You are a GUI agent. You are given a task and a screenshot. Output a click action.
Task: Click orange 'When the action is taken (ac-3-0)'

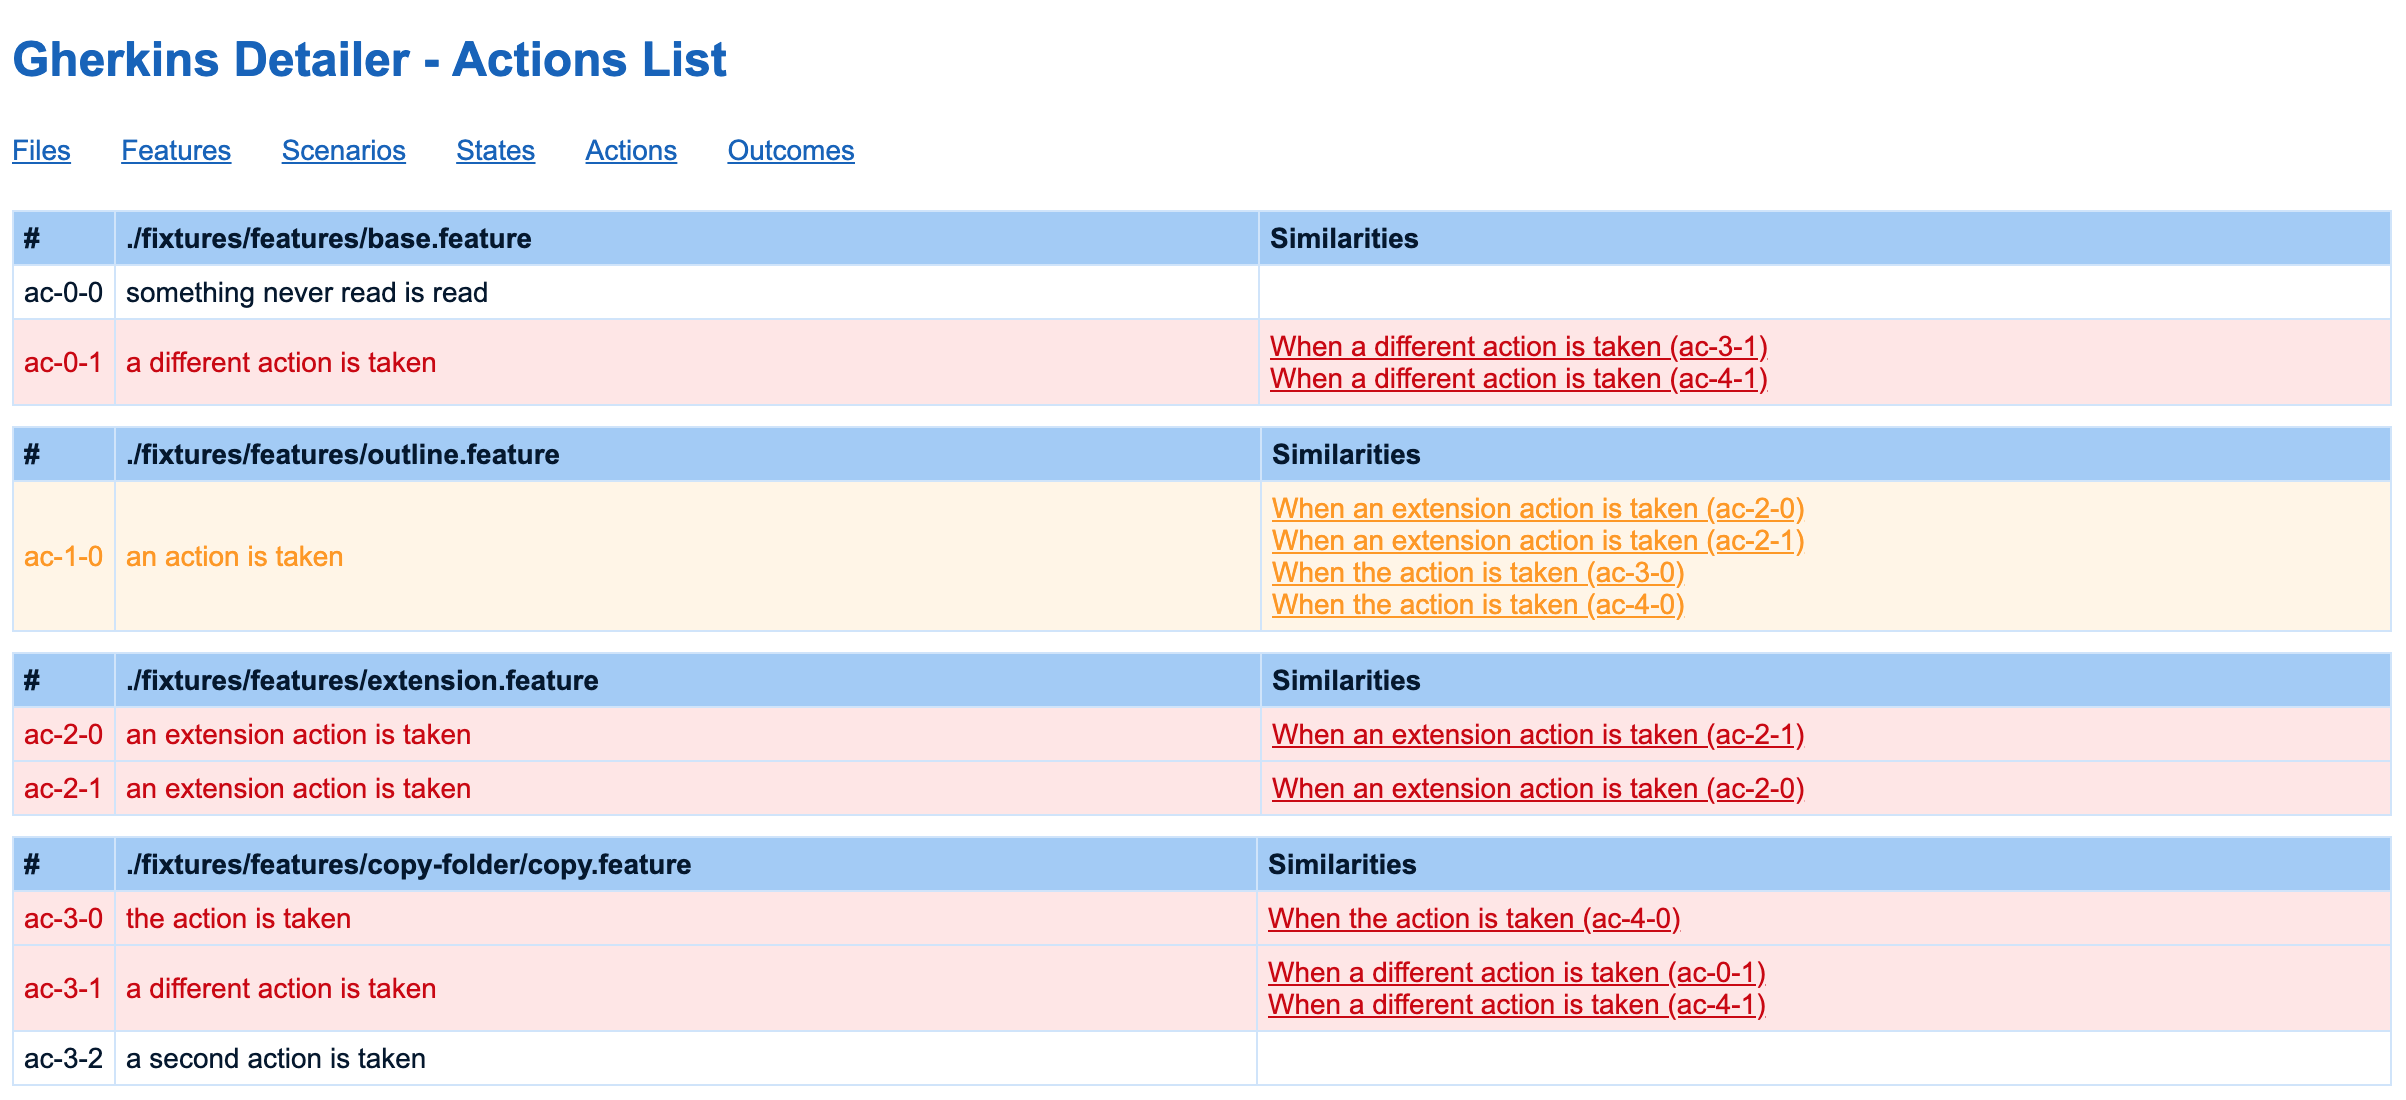pyautogui.click(x=1477, y=572)
